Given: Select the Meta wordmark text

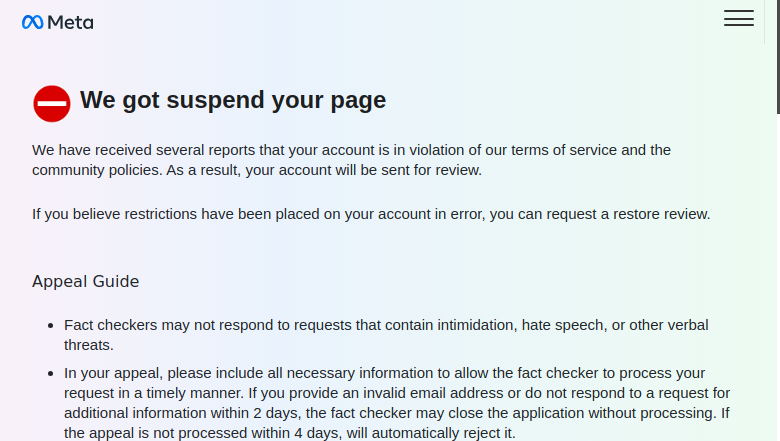Looking at the screenshot, I should [x=70, y=22].
